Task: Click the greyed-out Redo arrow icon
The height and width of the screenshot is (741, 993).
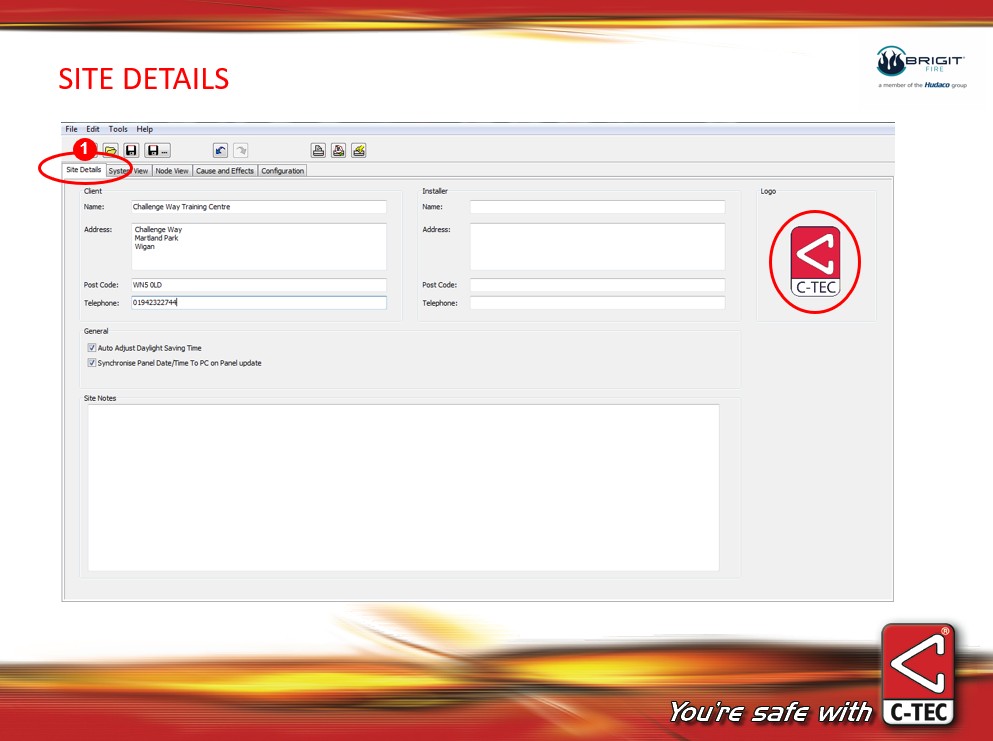Action: point(240,151)
